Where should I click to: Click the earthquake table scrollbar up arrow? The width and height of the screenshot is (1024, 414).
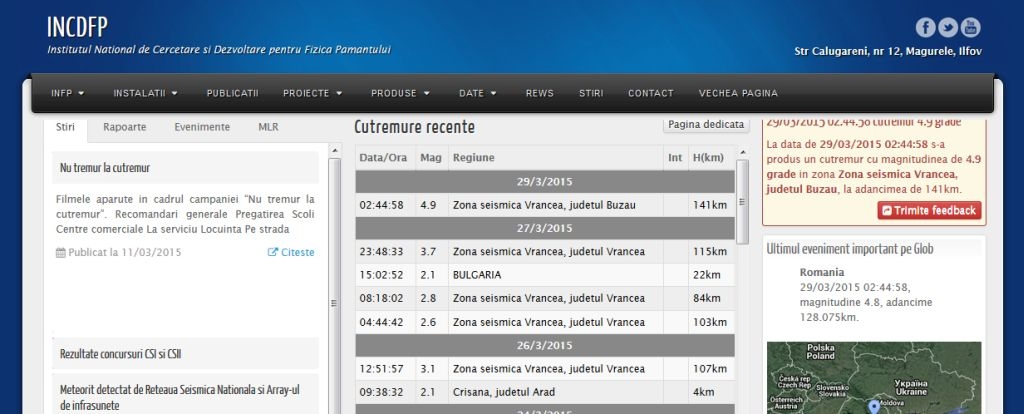[742, 152]
